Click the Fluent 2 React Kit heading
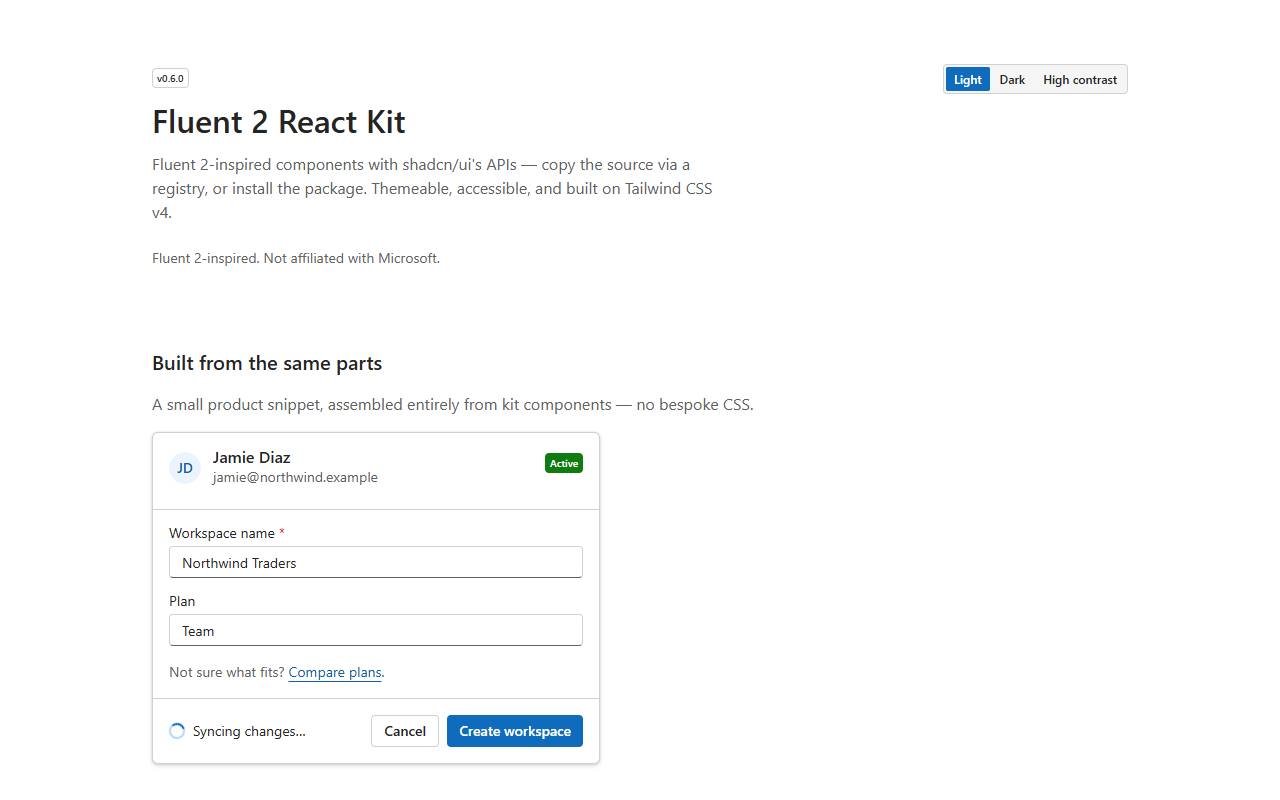Image resolution: width=1280 pixels, height=800 pixels. coord(279,122)
